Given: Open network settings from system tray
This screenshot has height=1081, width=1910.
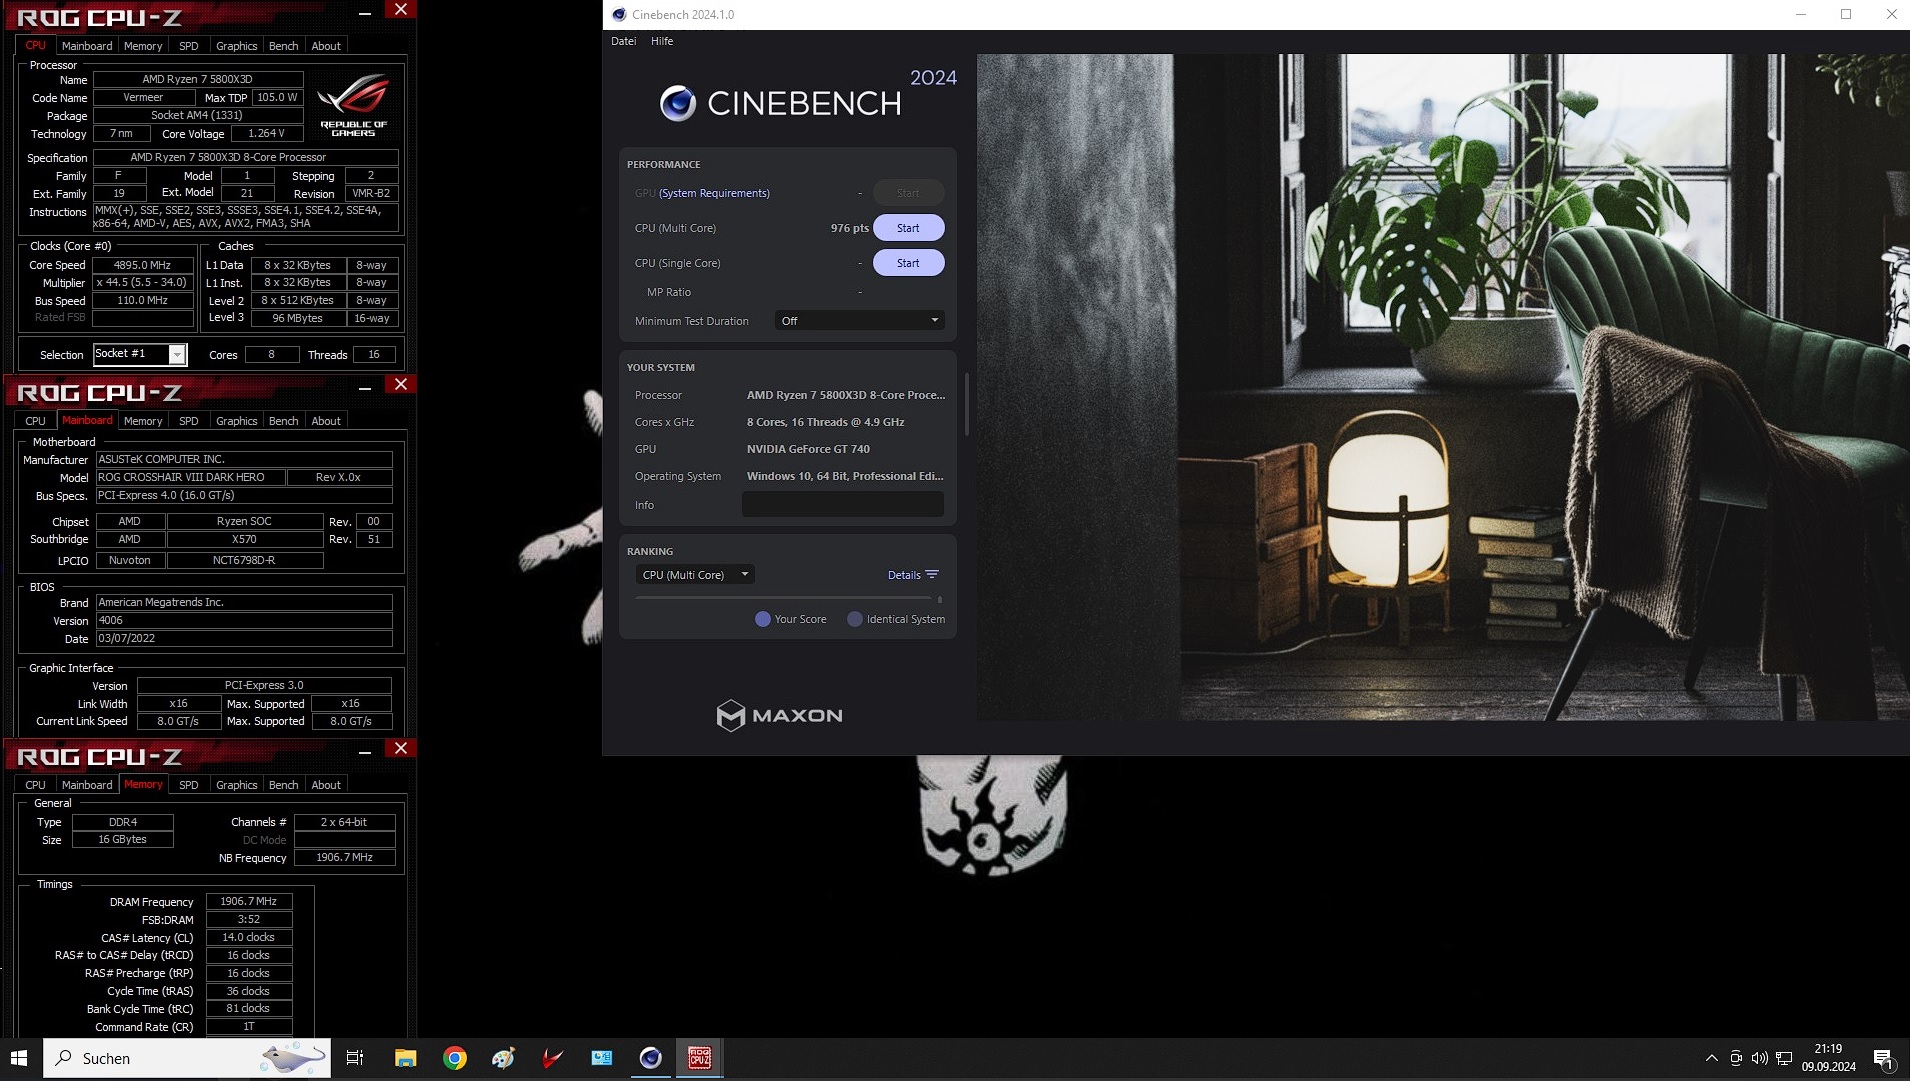Looking at the screenshot, I should point(1784,1058).
